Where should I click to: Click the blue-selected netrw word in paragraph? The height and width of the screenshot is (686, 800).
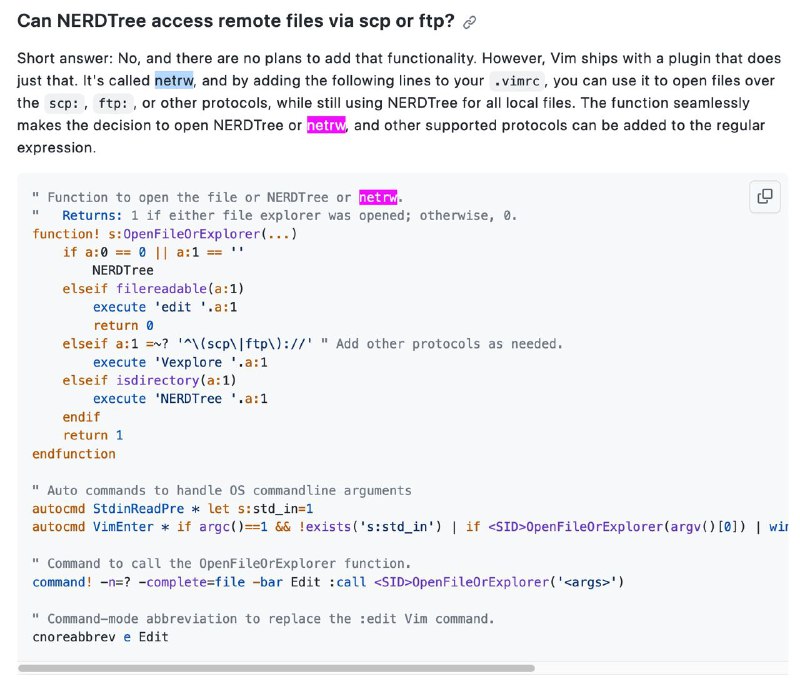[174, 81]
